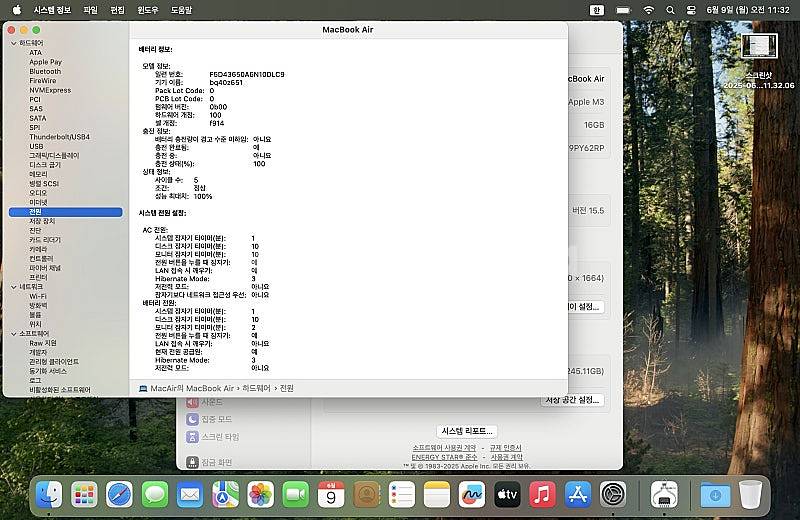Click 하드웨어 in the bottom path bar

[256, 388]
